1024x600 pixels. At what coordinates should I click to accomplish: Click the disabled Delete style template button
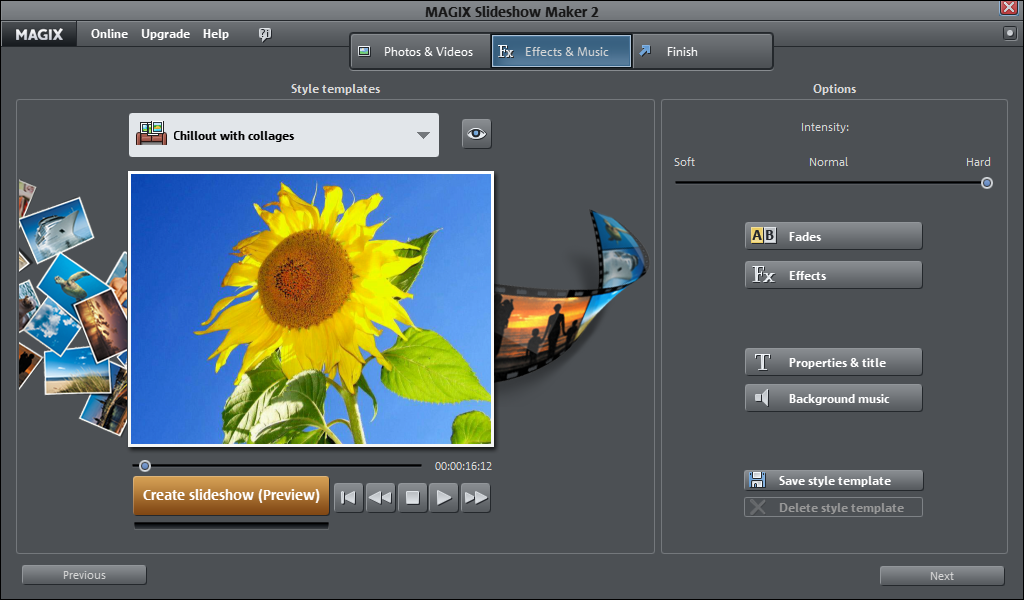pos(833,507)
